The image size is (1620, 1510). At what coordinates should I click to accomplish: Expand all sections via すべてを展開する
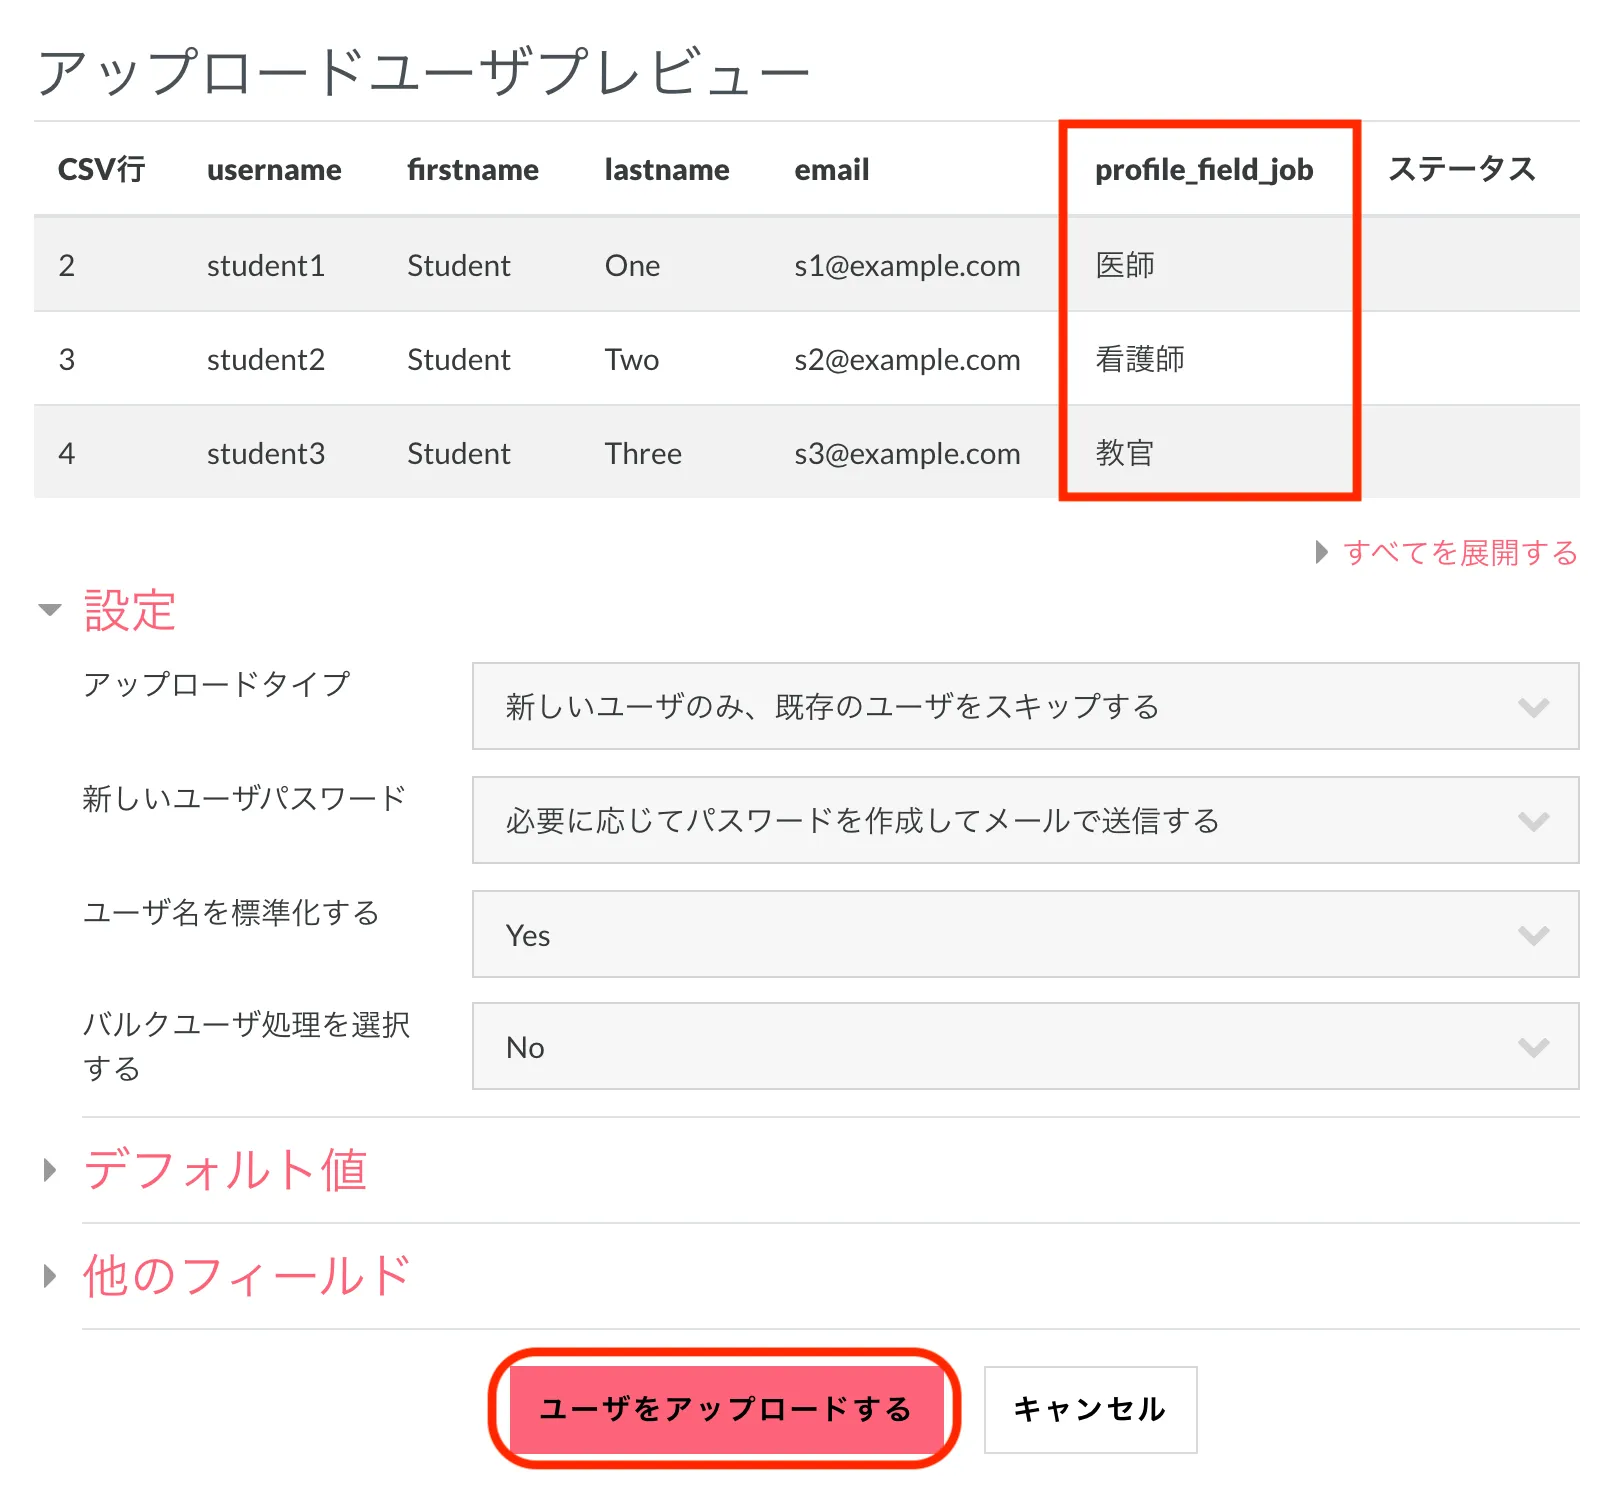pyautogui.click(x=1459, y=552)
